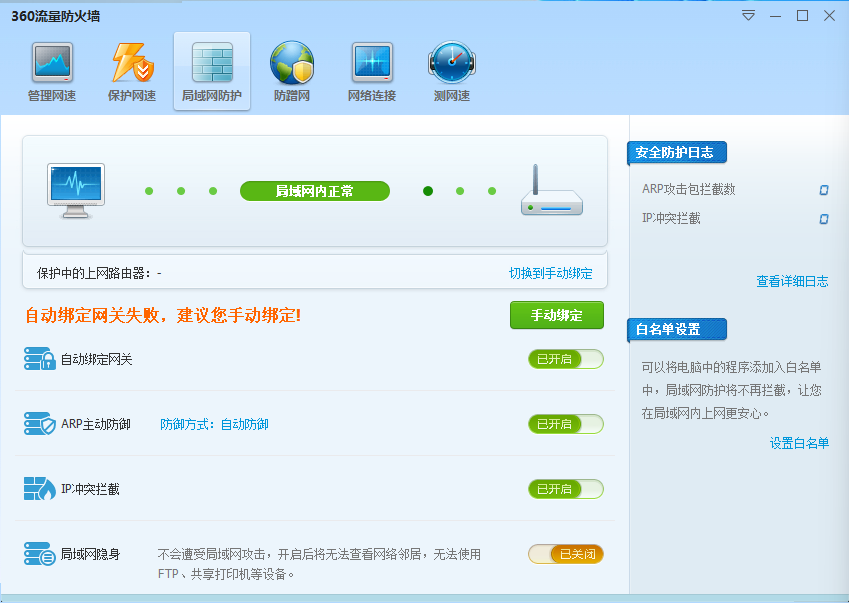Click the ARP攻击包拦截数 label
The width and height of the screenshot is (849, 603).
(689, 189)
